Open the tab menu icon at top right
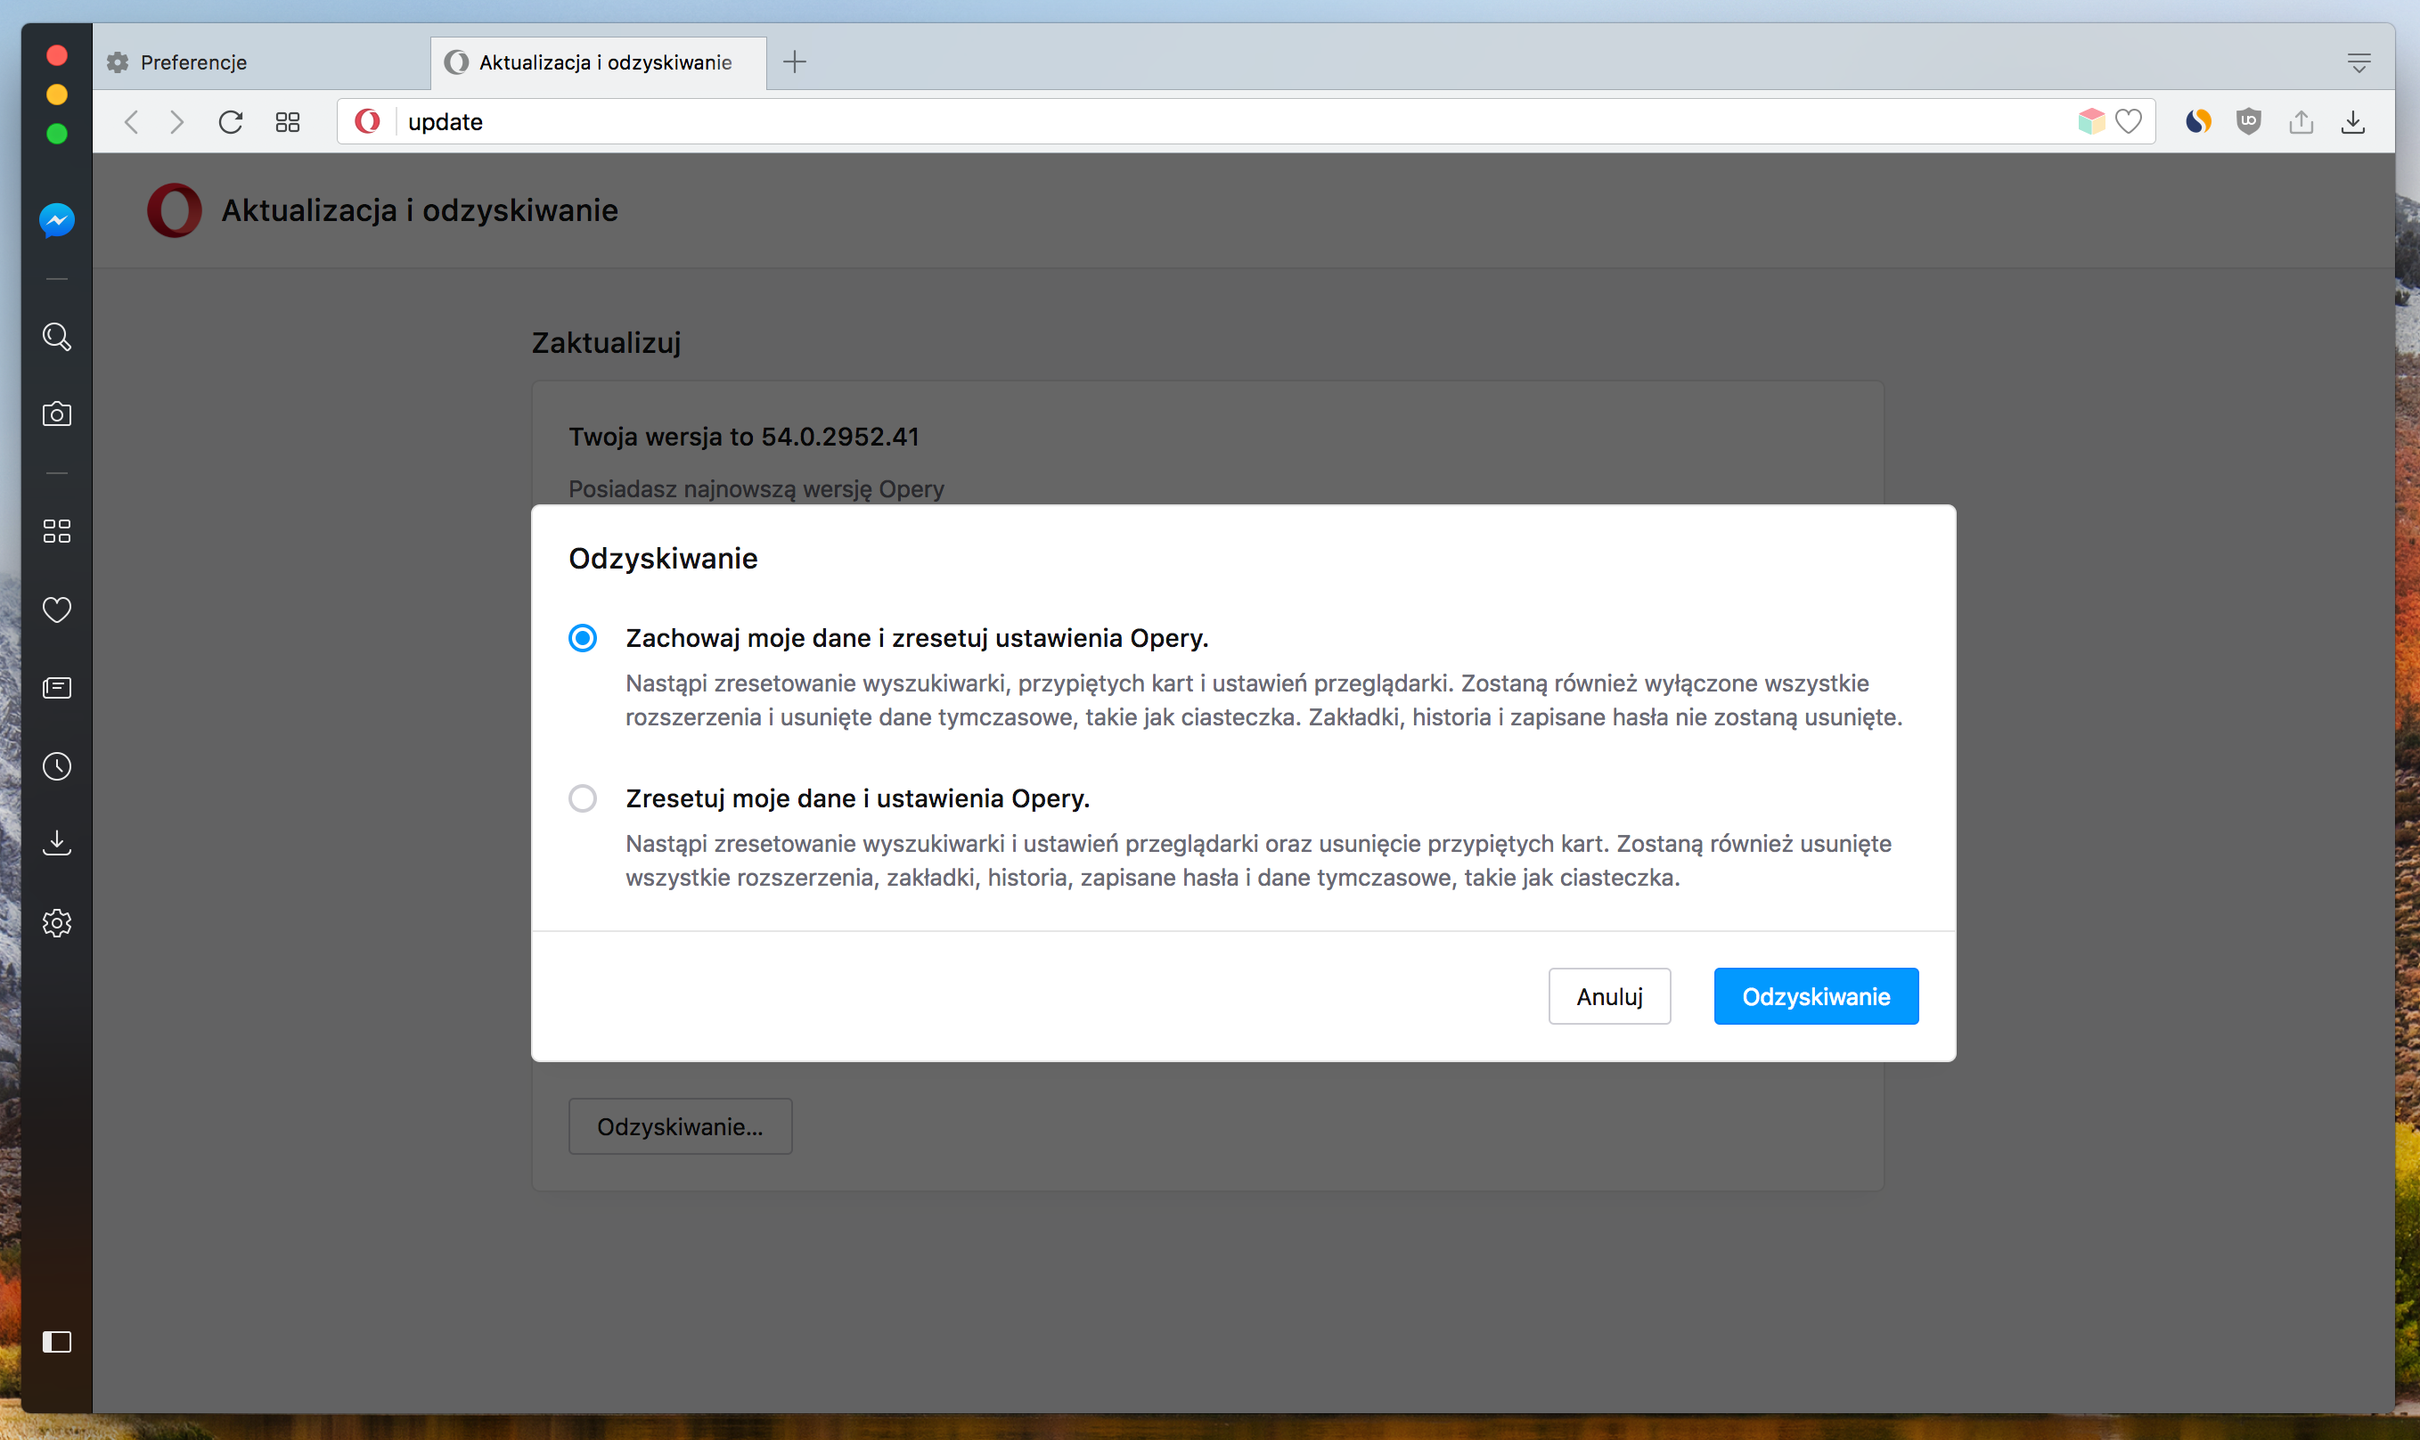This screenshot has width=2420, height=1440. coord(2359,63)
